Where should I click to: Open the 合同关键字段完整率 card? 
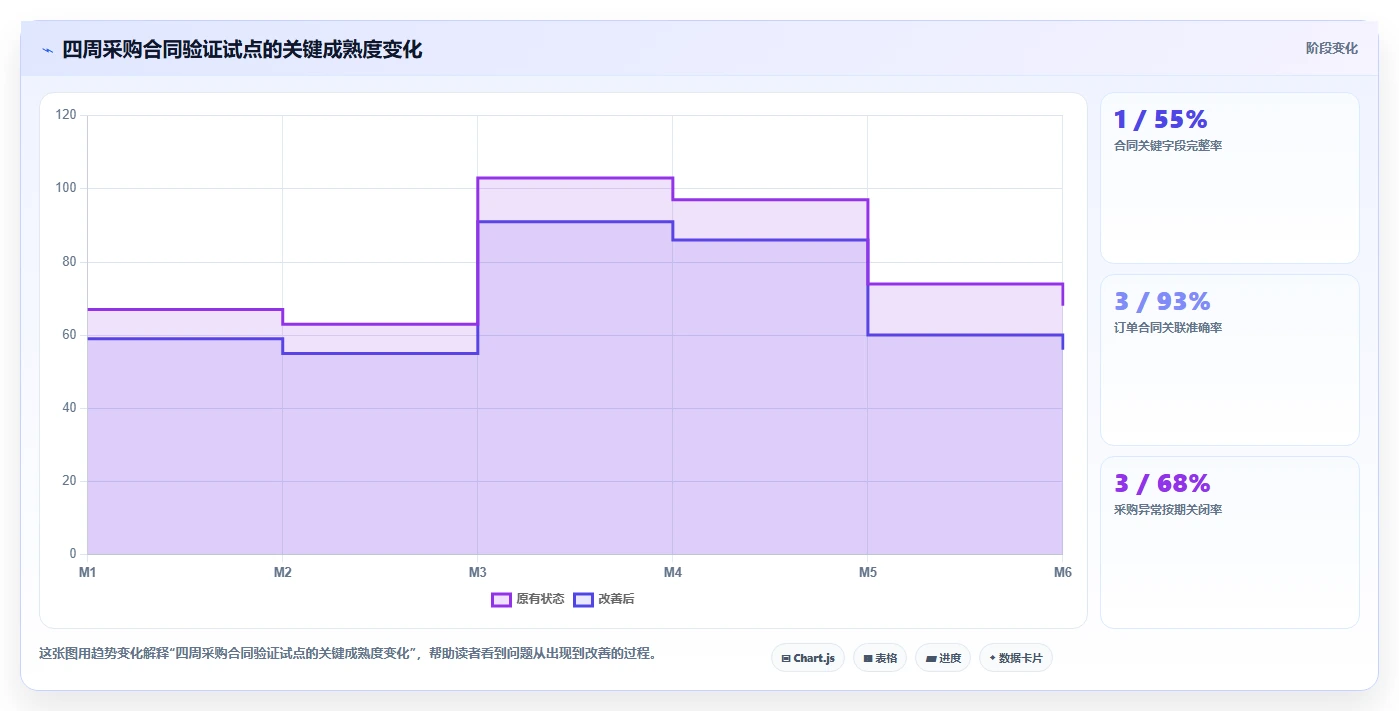click(1230, 178)
